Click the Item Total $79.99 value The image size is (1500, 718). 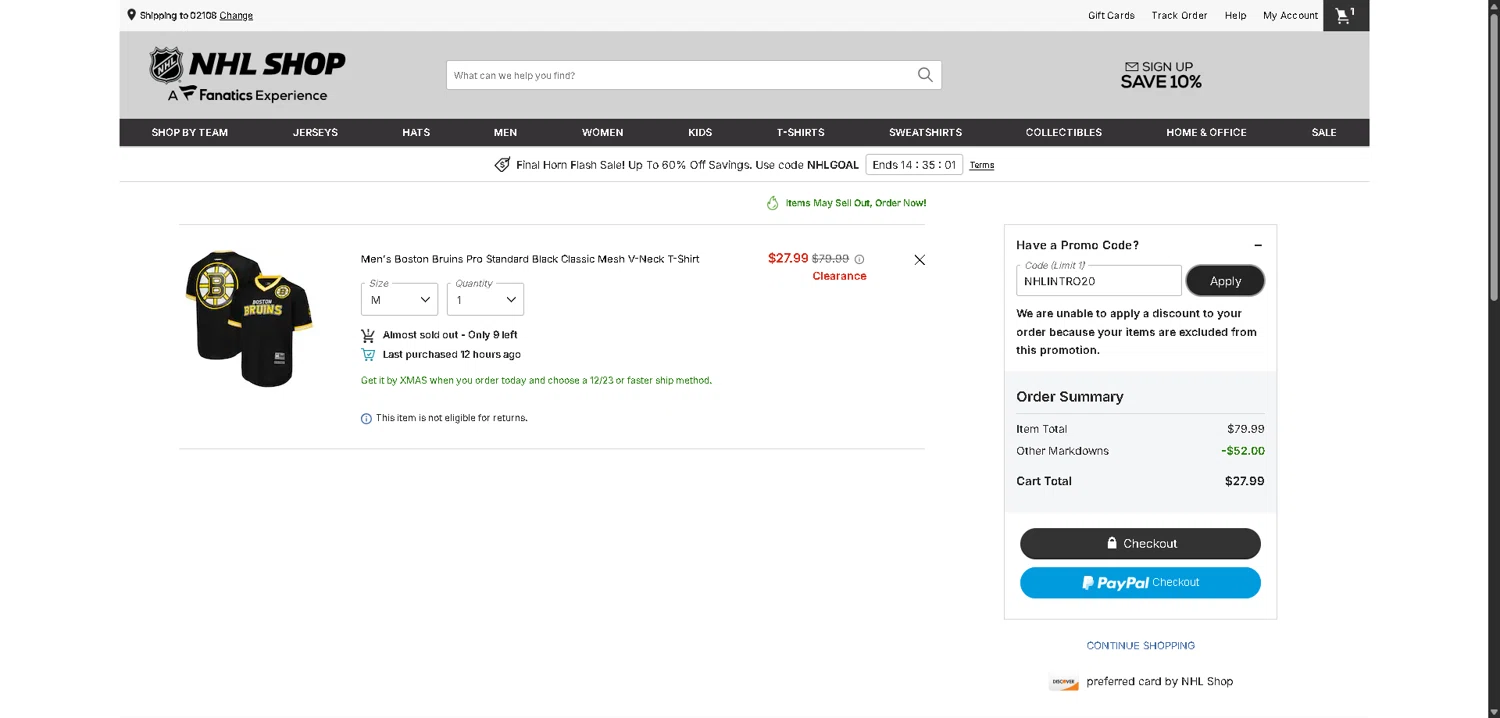click(x=1246, y=429)
